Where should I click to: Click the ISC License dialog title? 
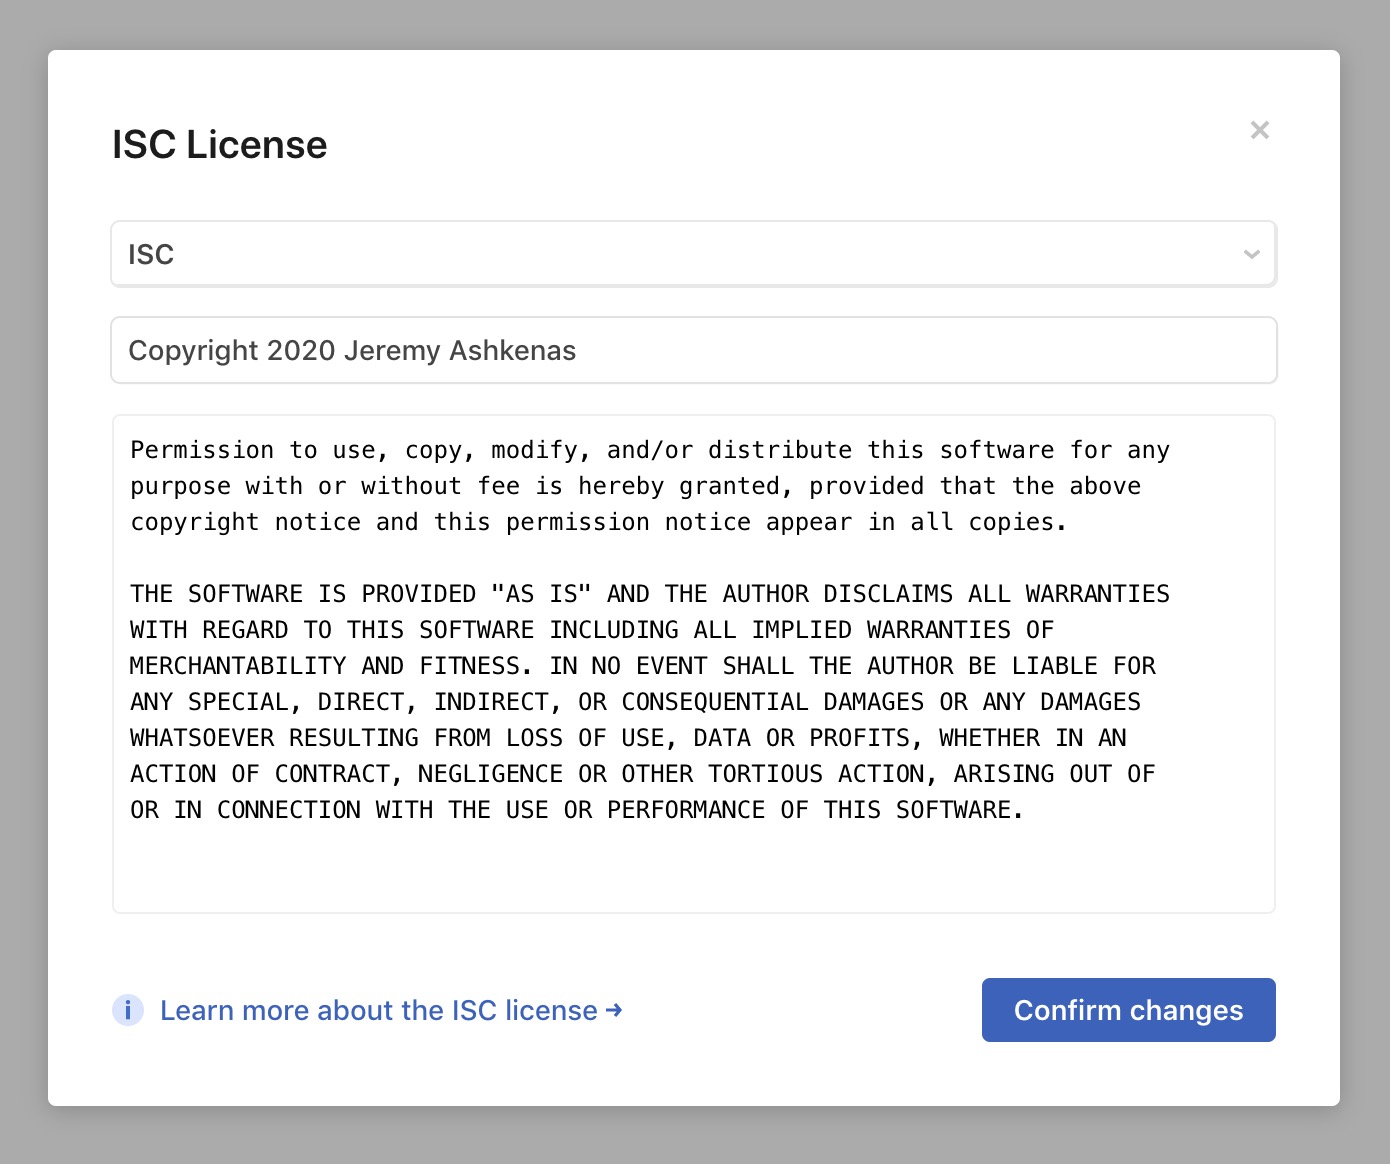click(x=218, y=144)
